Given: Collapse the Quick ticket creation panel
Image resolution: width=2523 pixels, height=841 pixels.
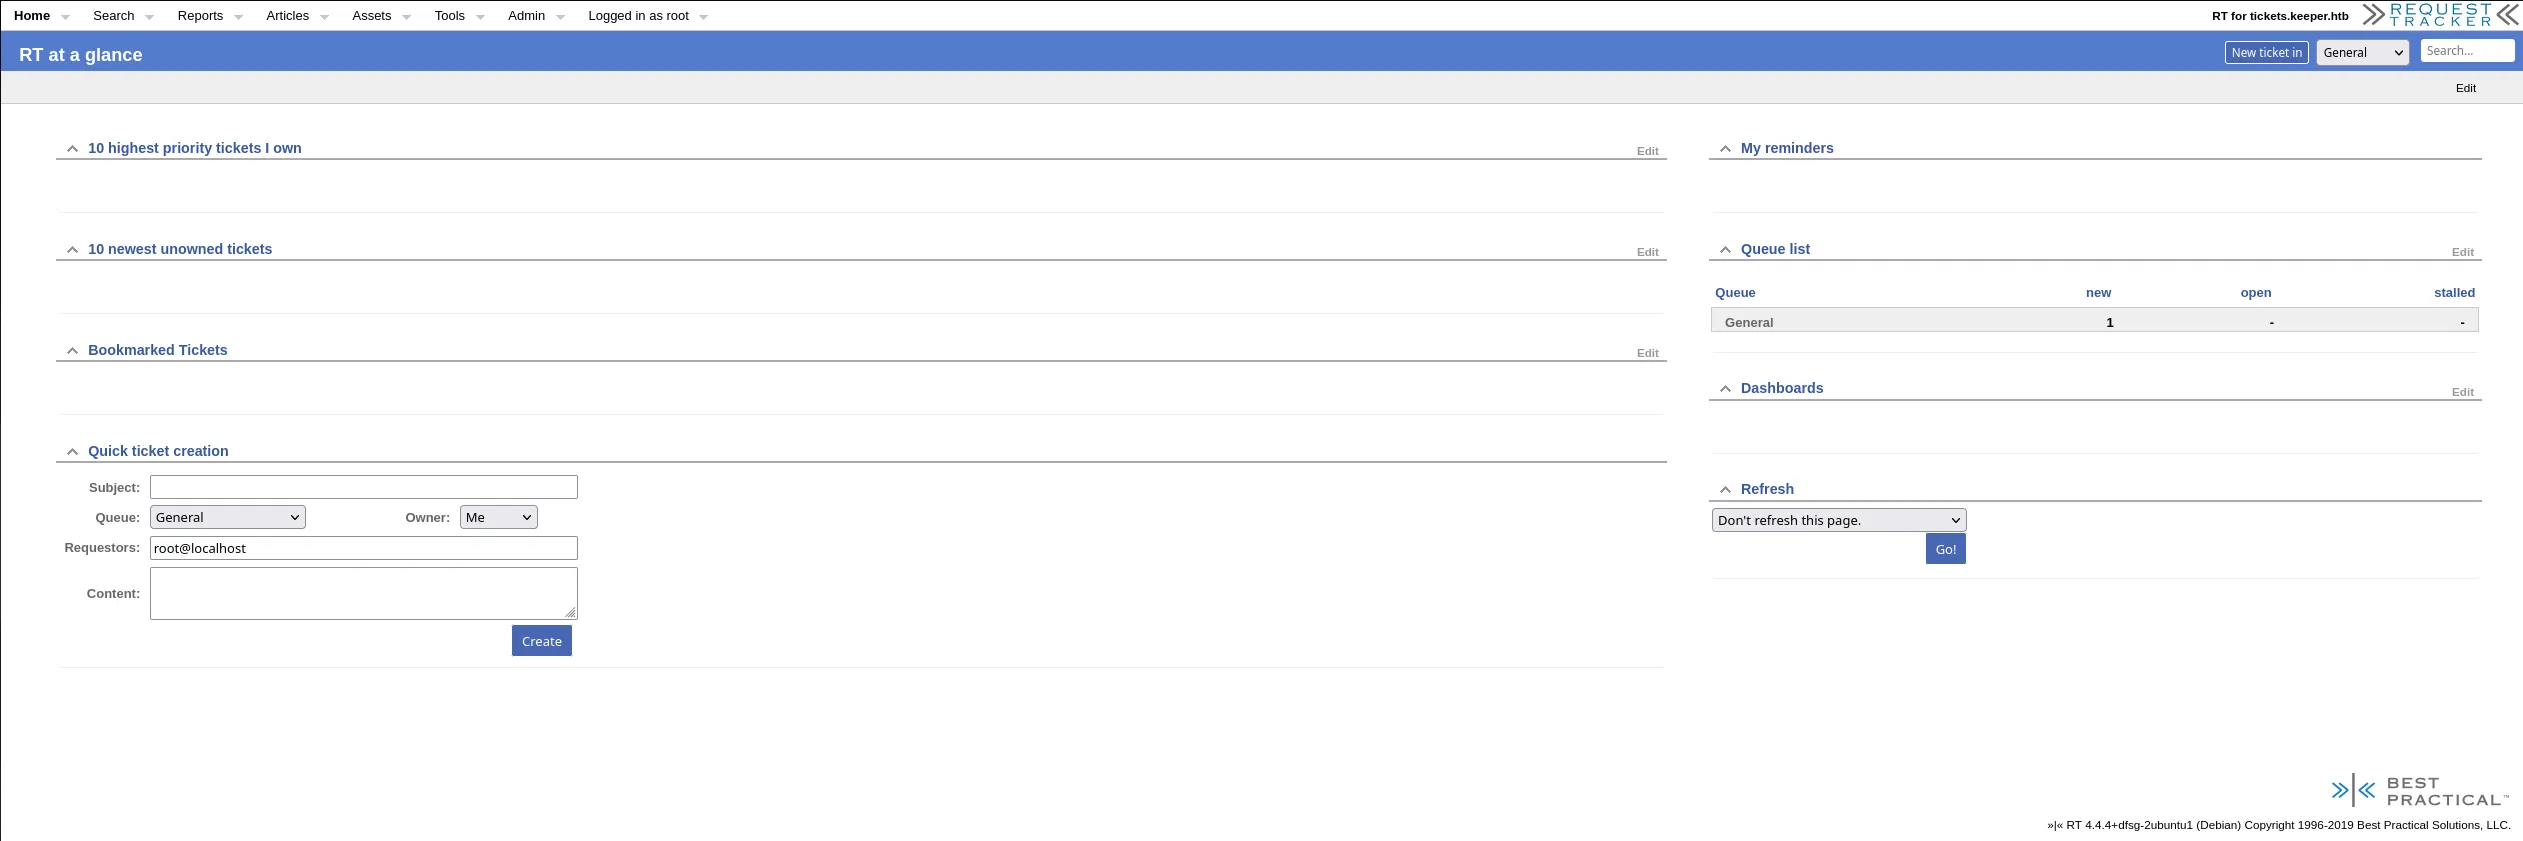Looking at the screenshot, I should point(72,452).
